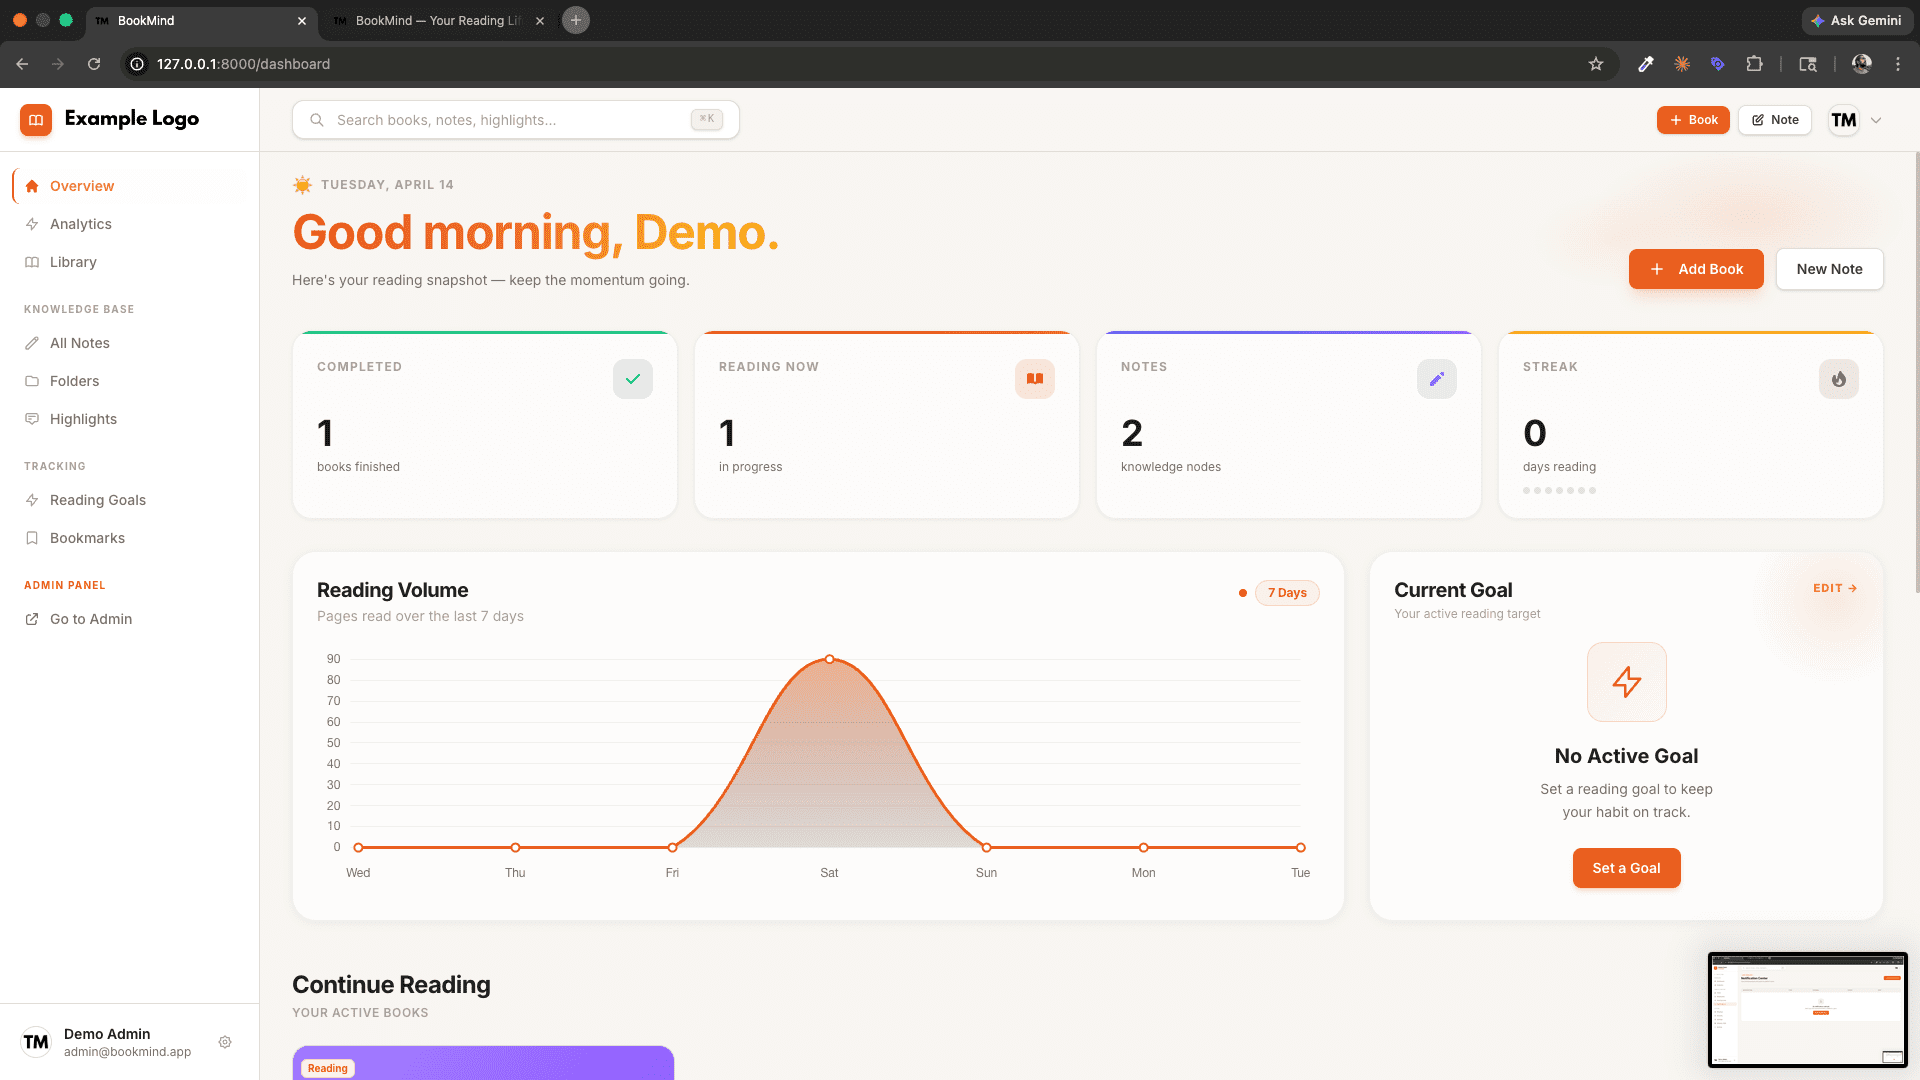Click the orange starburst extension icon

click(1682, 64)
